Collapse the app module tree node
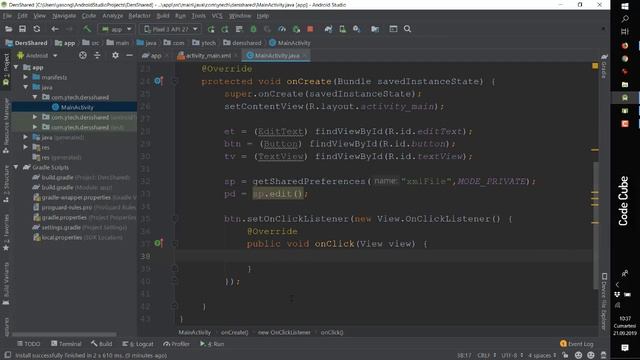The image size is (640, 360). 16,67
